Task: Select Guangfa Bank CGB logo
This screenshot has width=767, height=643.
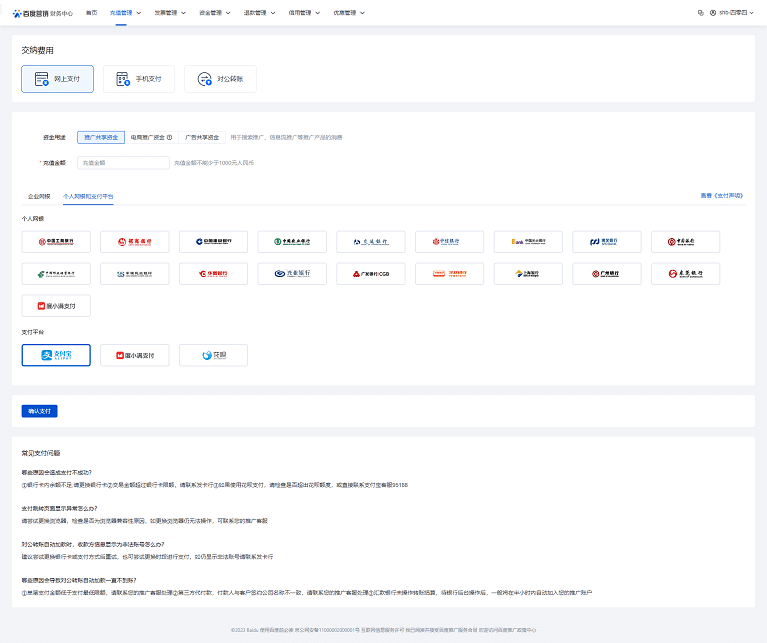Action: pos(370,273)
